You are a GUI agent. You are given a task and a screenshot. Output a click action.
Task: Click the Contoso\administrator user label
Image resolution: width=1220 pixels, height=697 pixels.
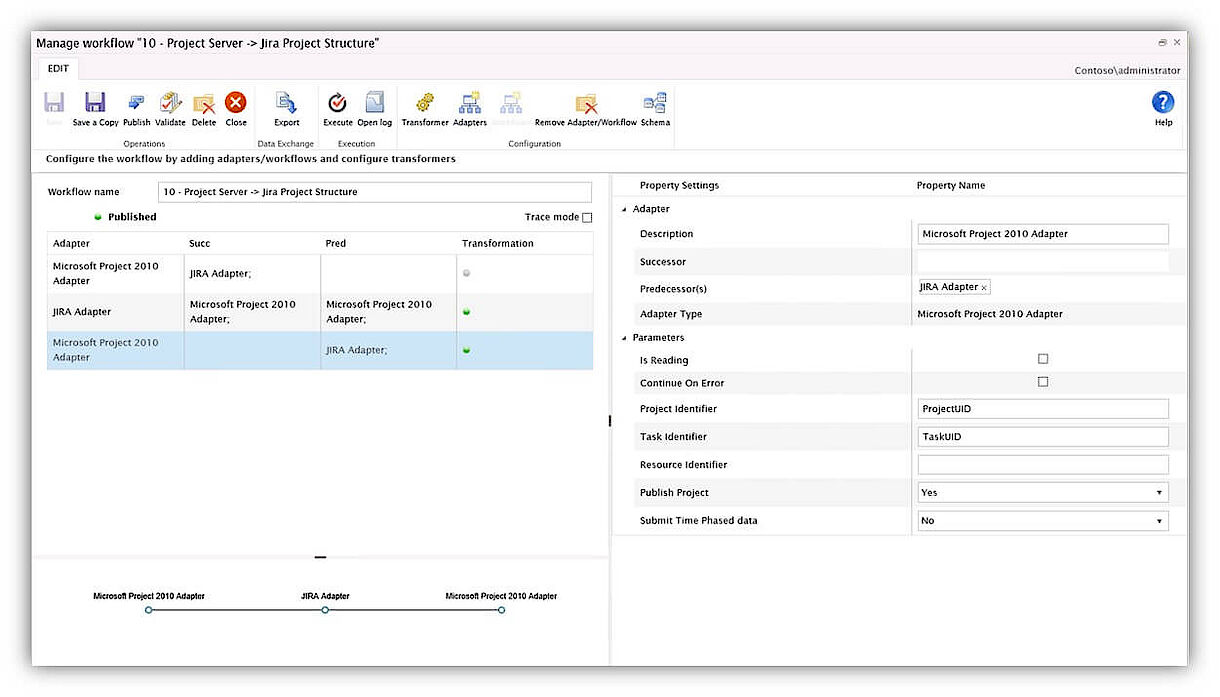(x=1127, y=71)
